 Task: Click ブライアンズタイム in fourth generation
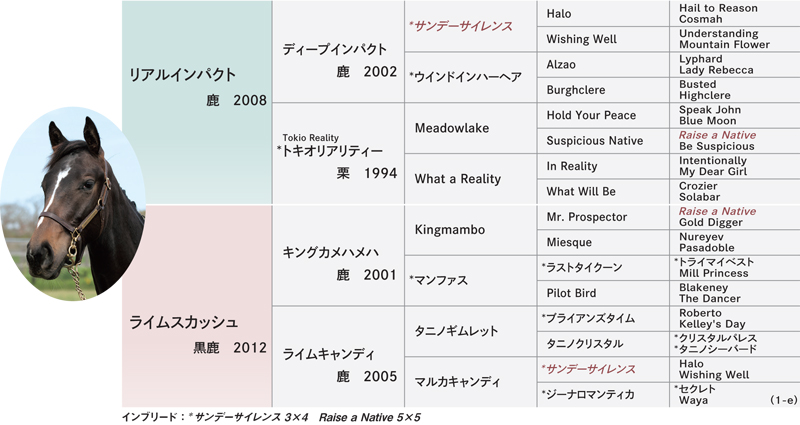click(x=603, y=318)
